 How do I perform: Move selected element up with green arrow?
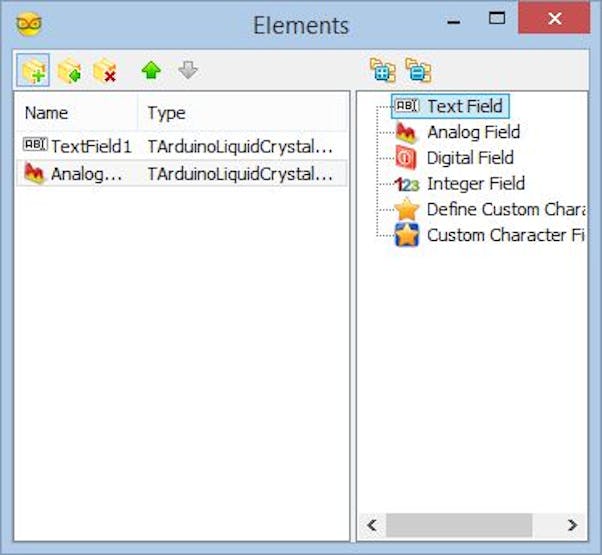[x=151, y=71]
